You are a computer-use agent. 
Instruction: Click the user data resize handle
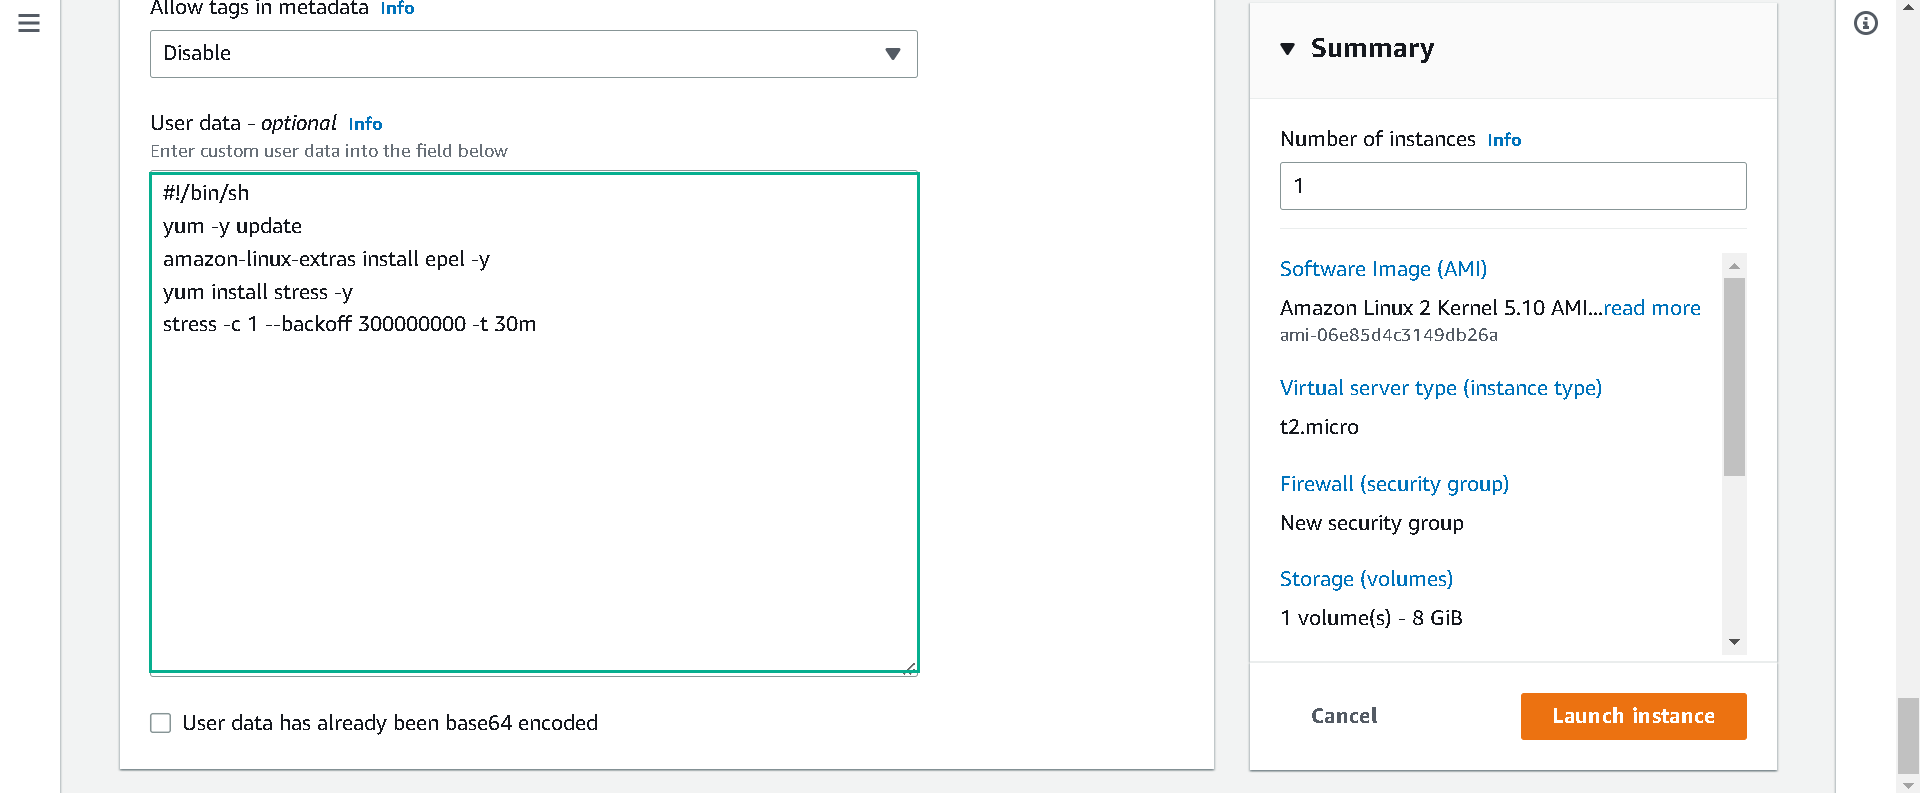(x=909, y=667)
